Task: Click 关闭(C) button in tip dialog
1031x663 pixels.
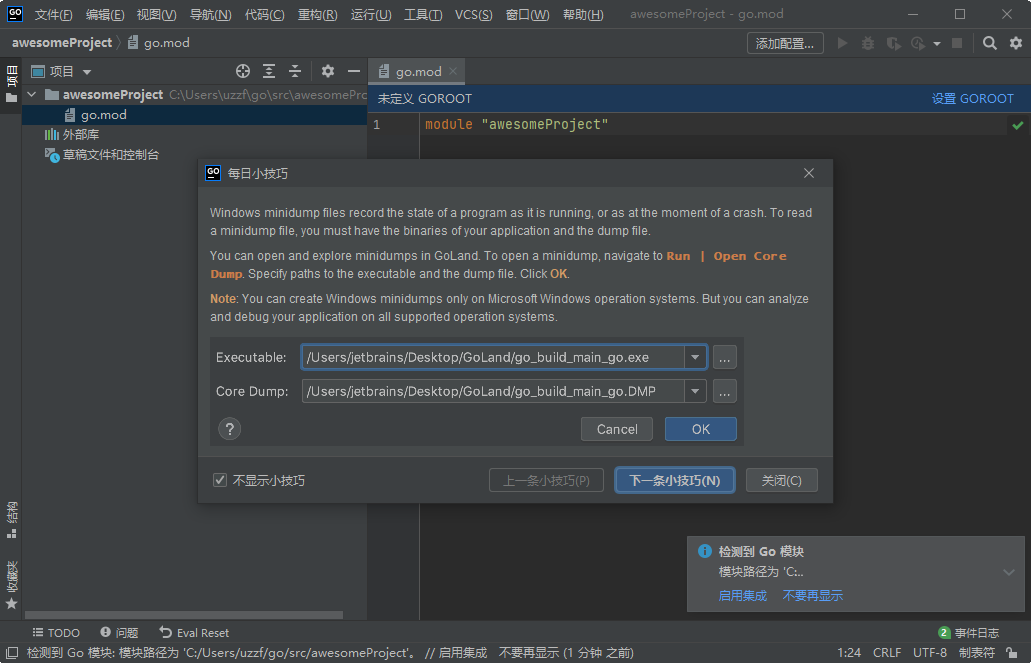Action: 782,480
